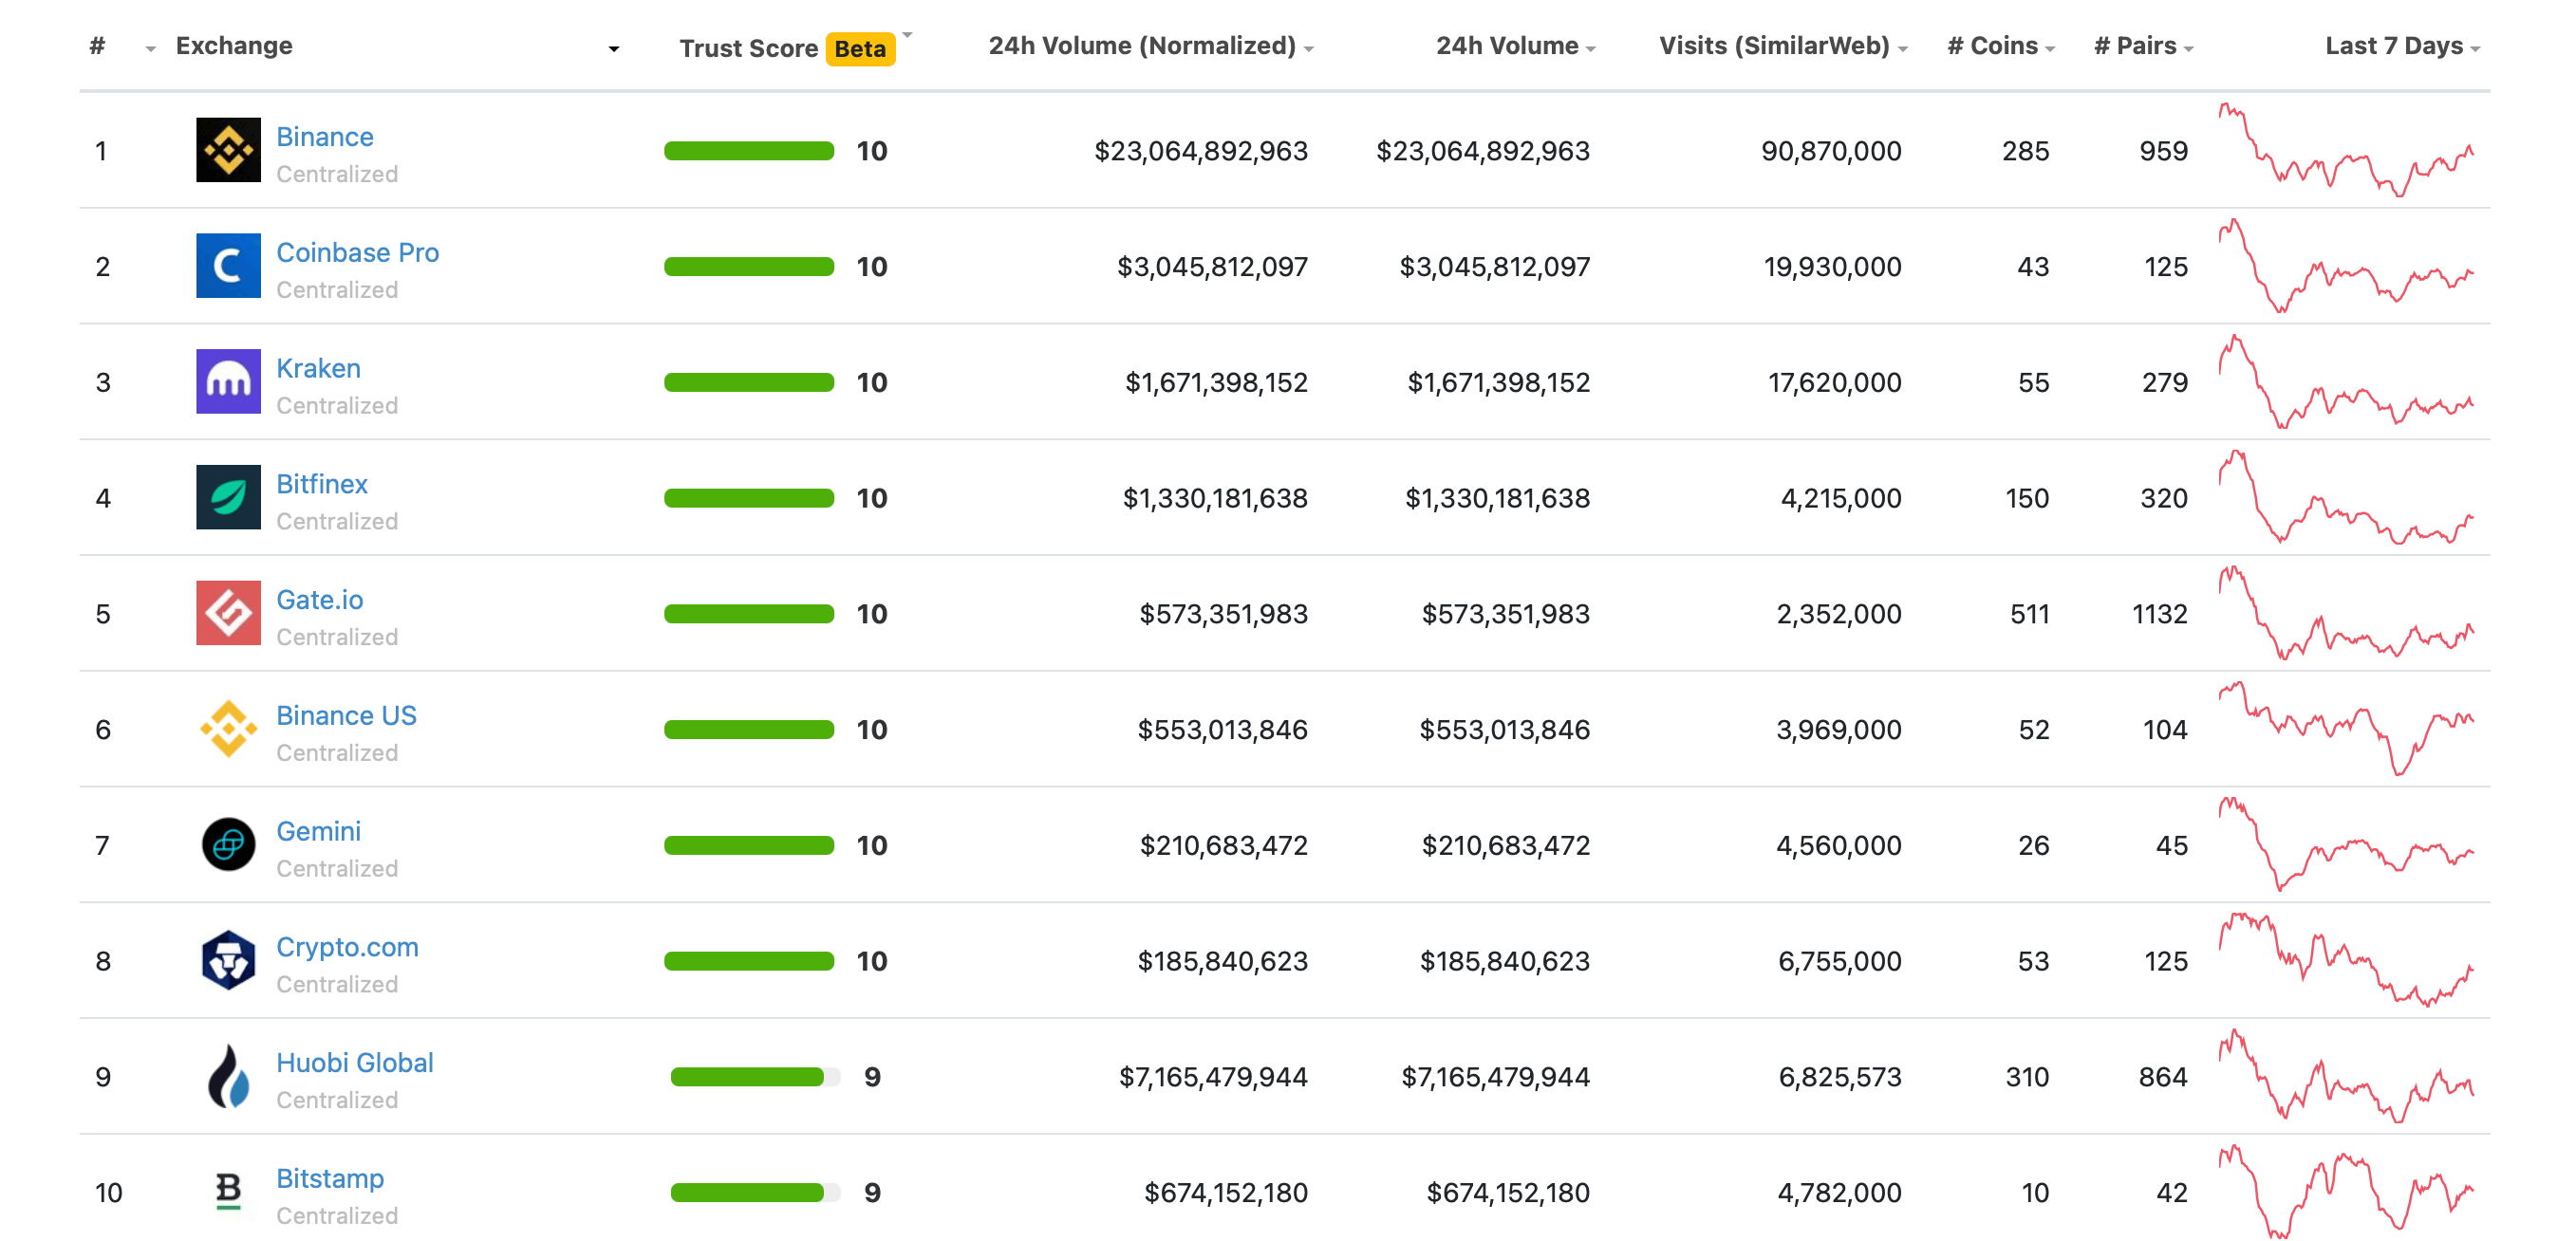
Task: Click Bitstamp visits value 4,782,000
Action: tap(1840, 1193)
